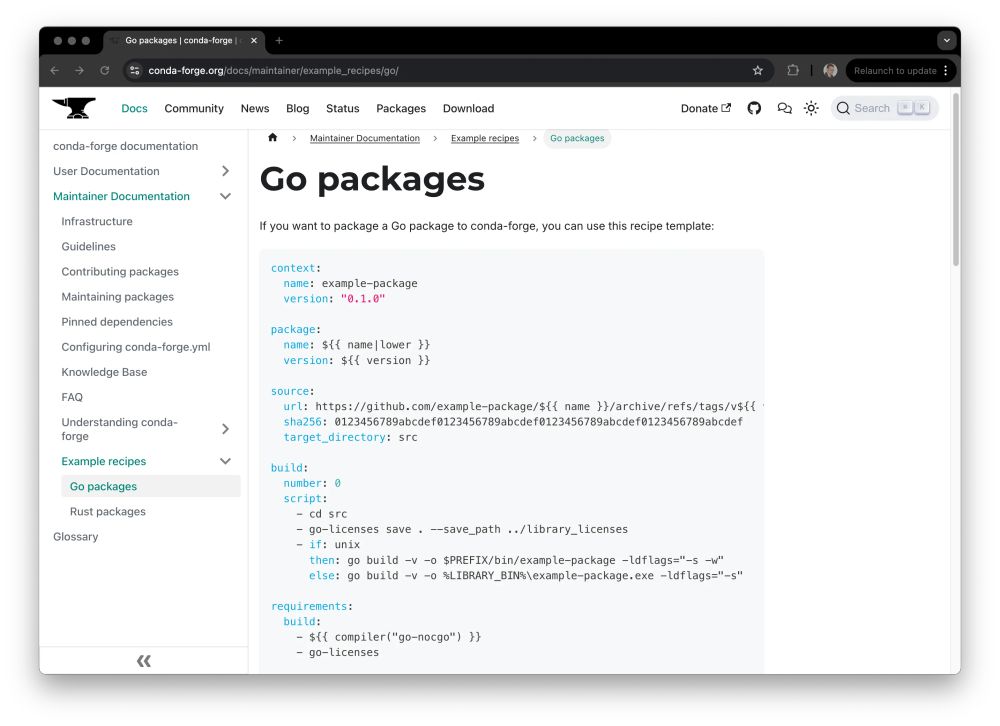Open the Download nav item

point(468,108)
